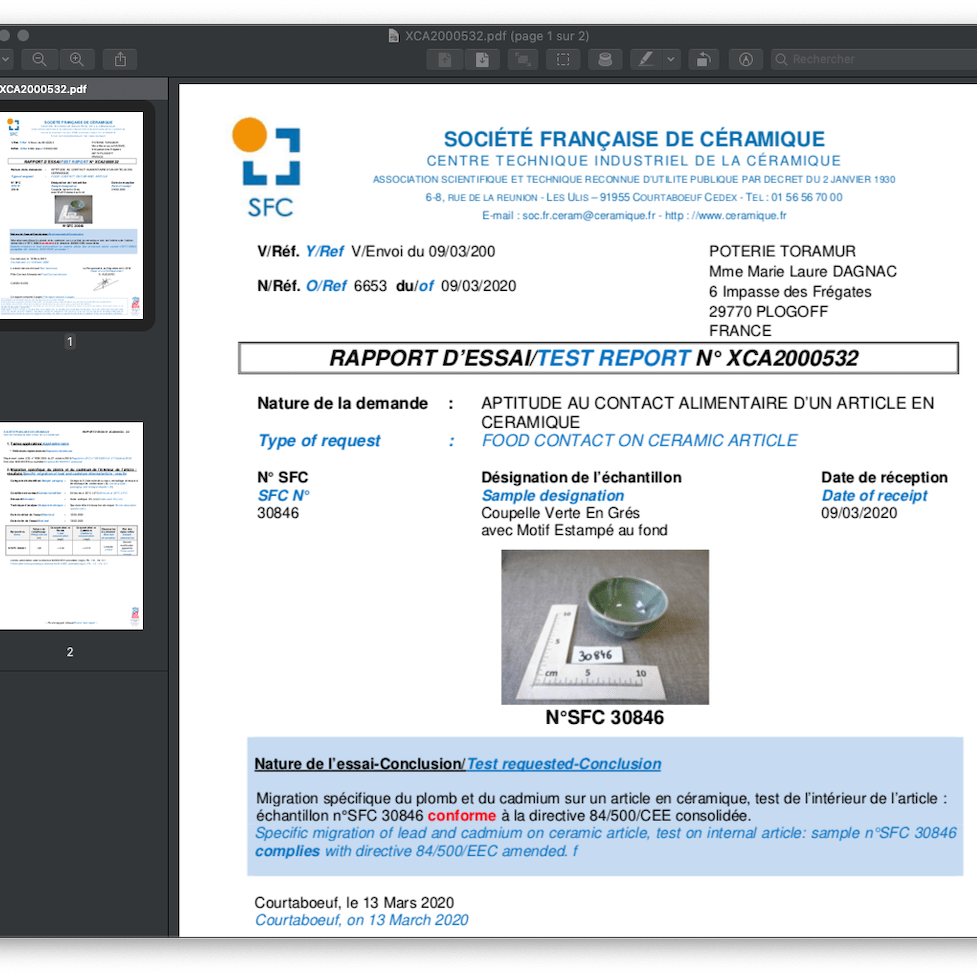Open the Share menu icon
This screenshot has width=977, height=977.
pyautogui.click(x=121, y=59)
